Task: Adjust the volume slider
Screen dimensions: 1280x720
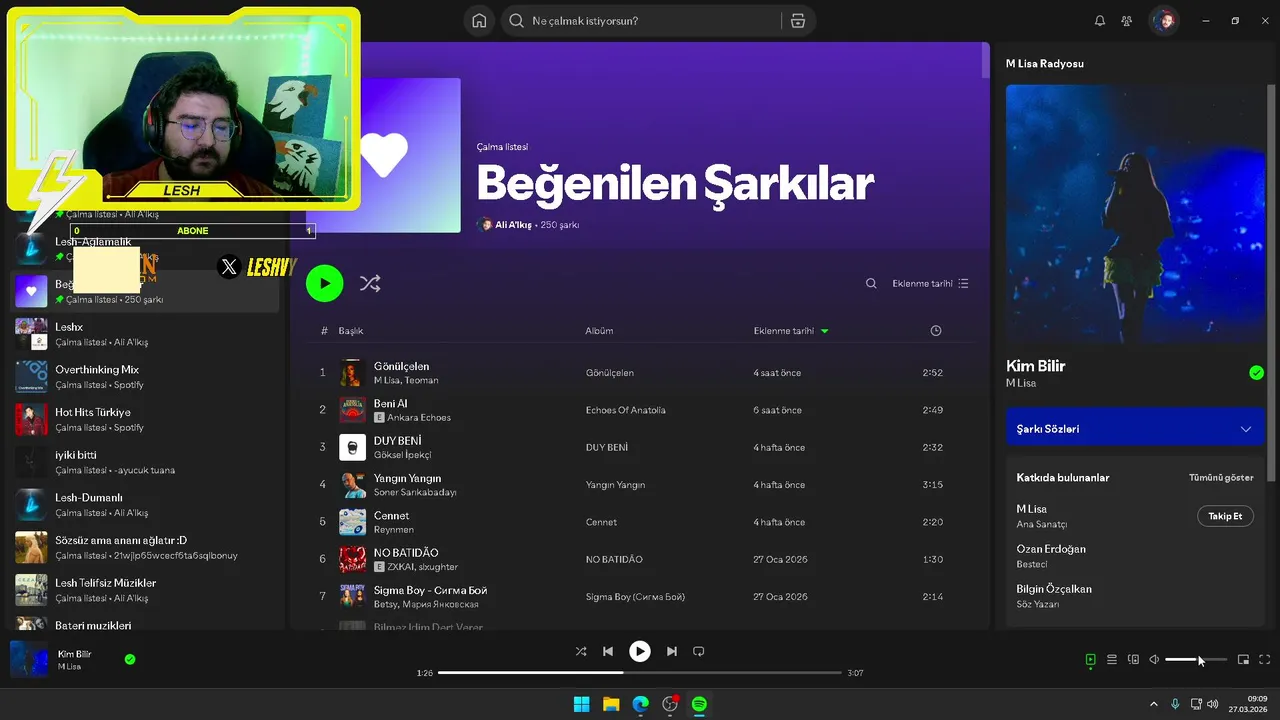Action: tap(1196, 660)
